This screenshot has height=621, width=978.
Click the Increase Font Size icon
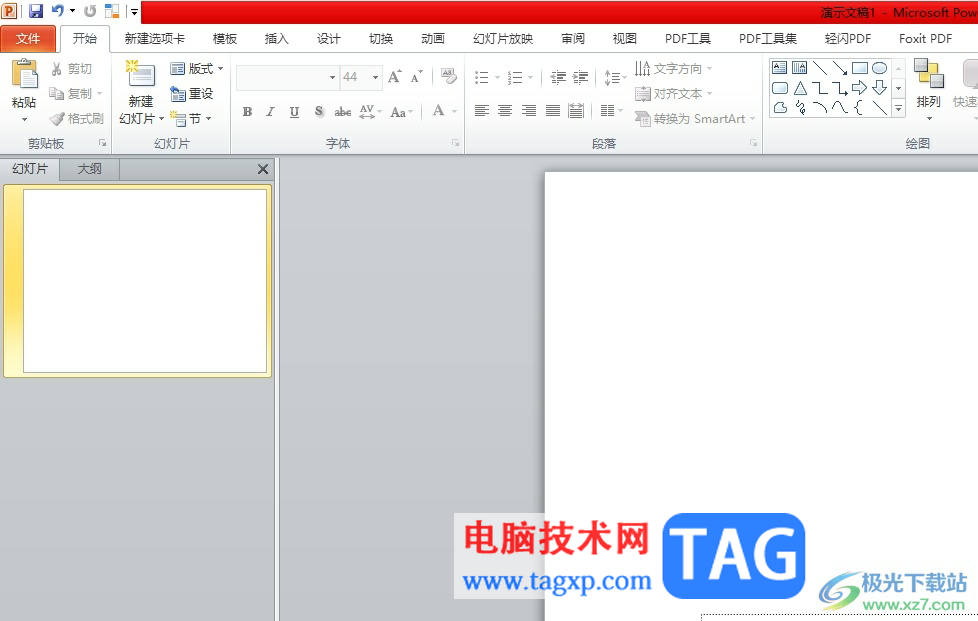pyautogui.click(x=395, y=77)
